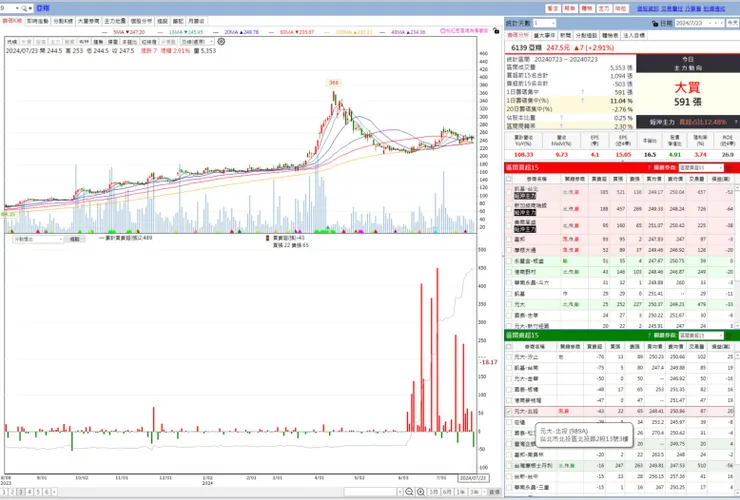740x500 pixels.
Task: Toggle the lock icon above the price axis
Action: point(496,31)
